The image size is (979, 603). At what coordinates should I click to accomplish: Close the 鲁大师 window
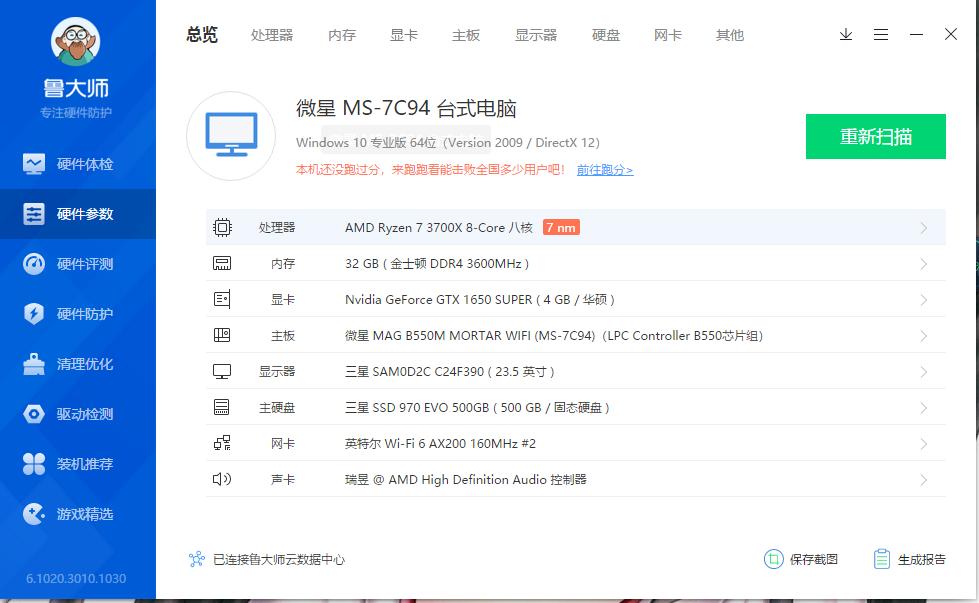coord(951,34)
